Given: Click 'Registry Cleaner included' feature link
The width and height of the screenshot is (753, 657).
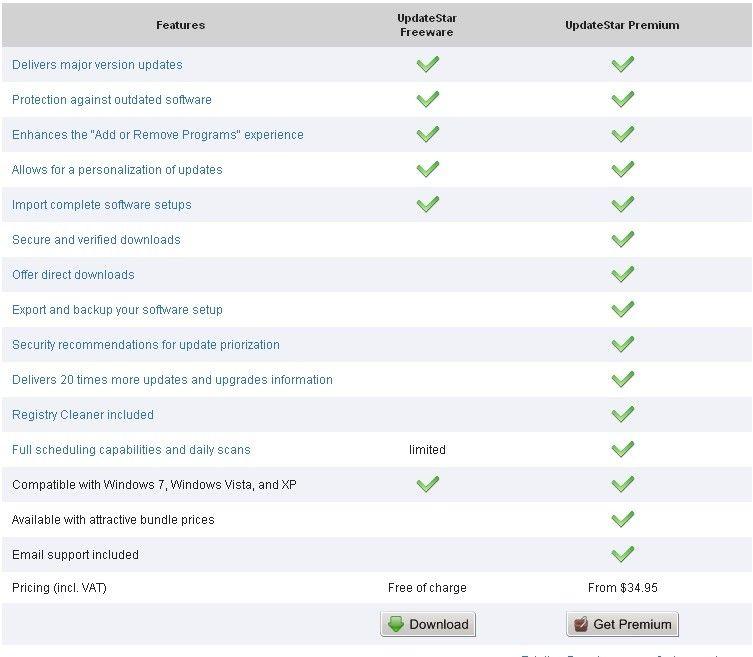Looking at the screenshot, I should click(82, 415).
